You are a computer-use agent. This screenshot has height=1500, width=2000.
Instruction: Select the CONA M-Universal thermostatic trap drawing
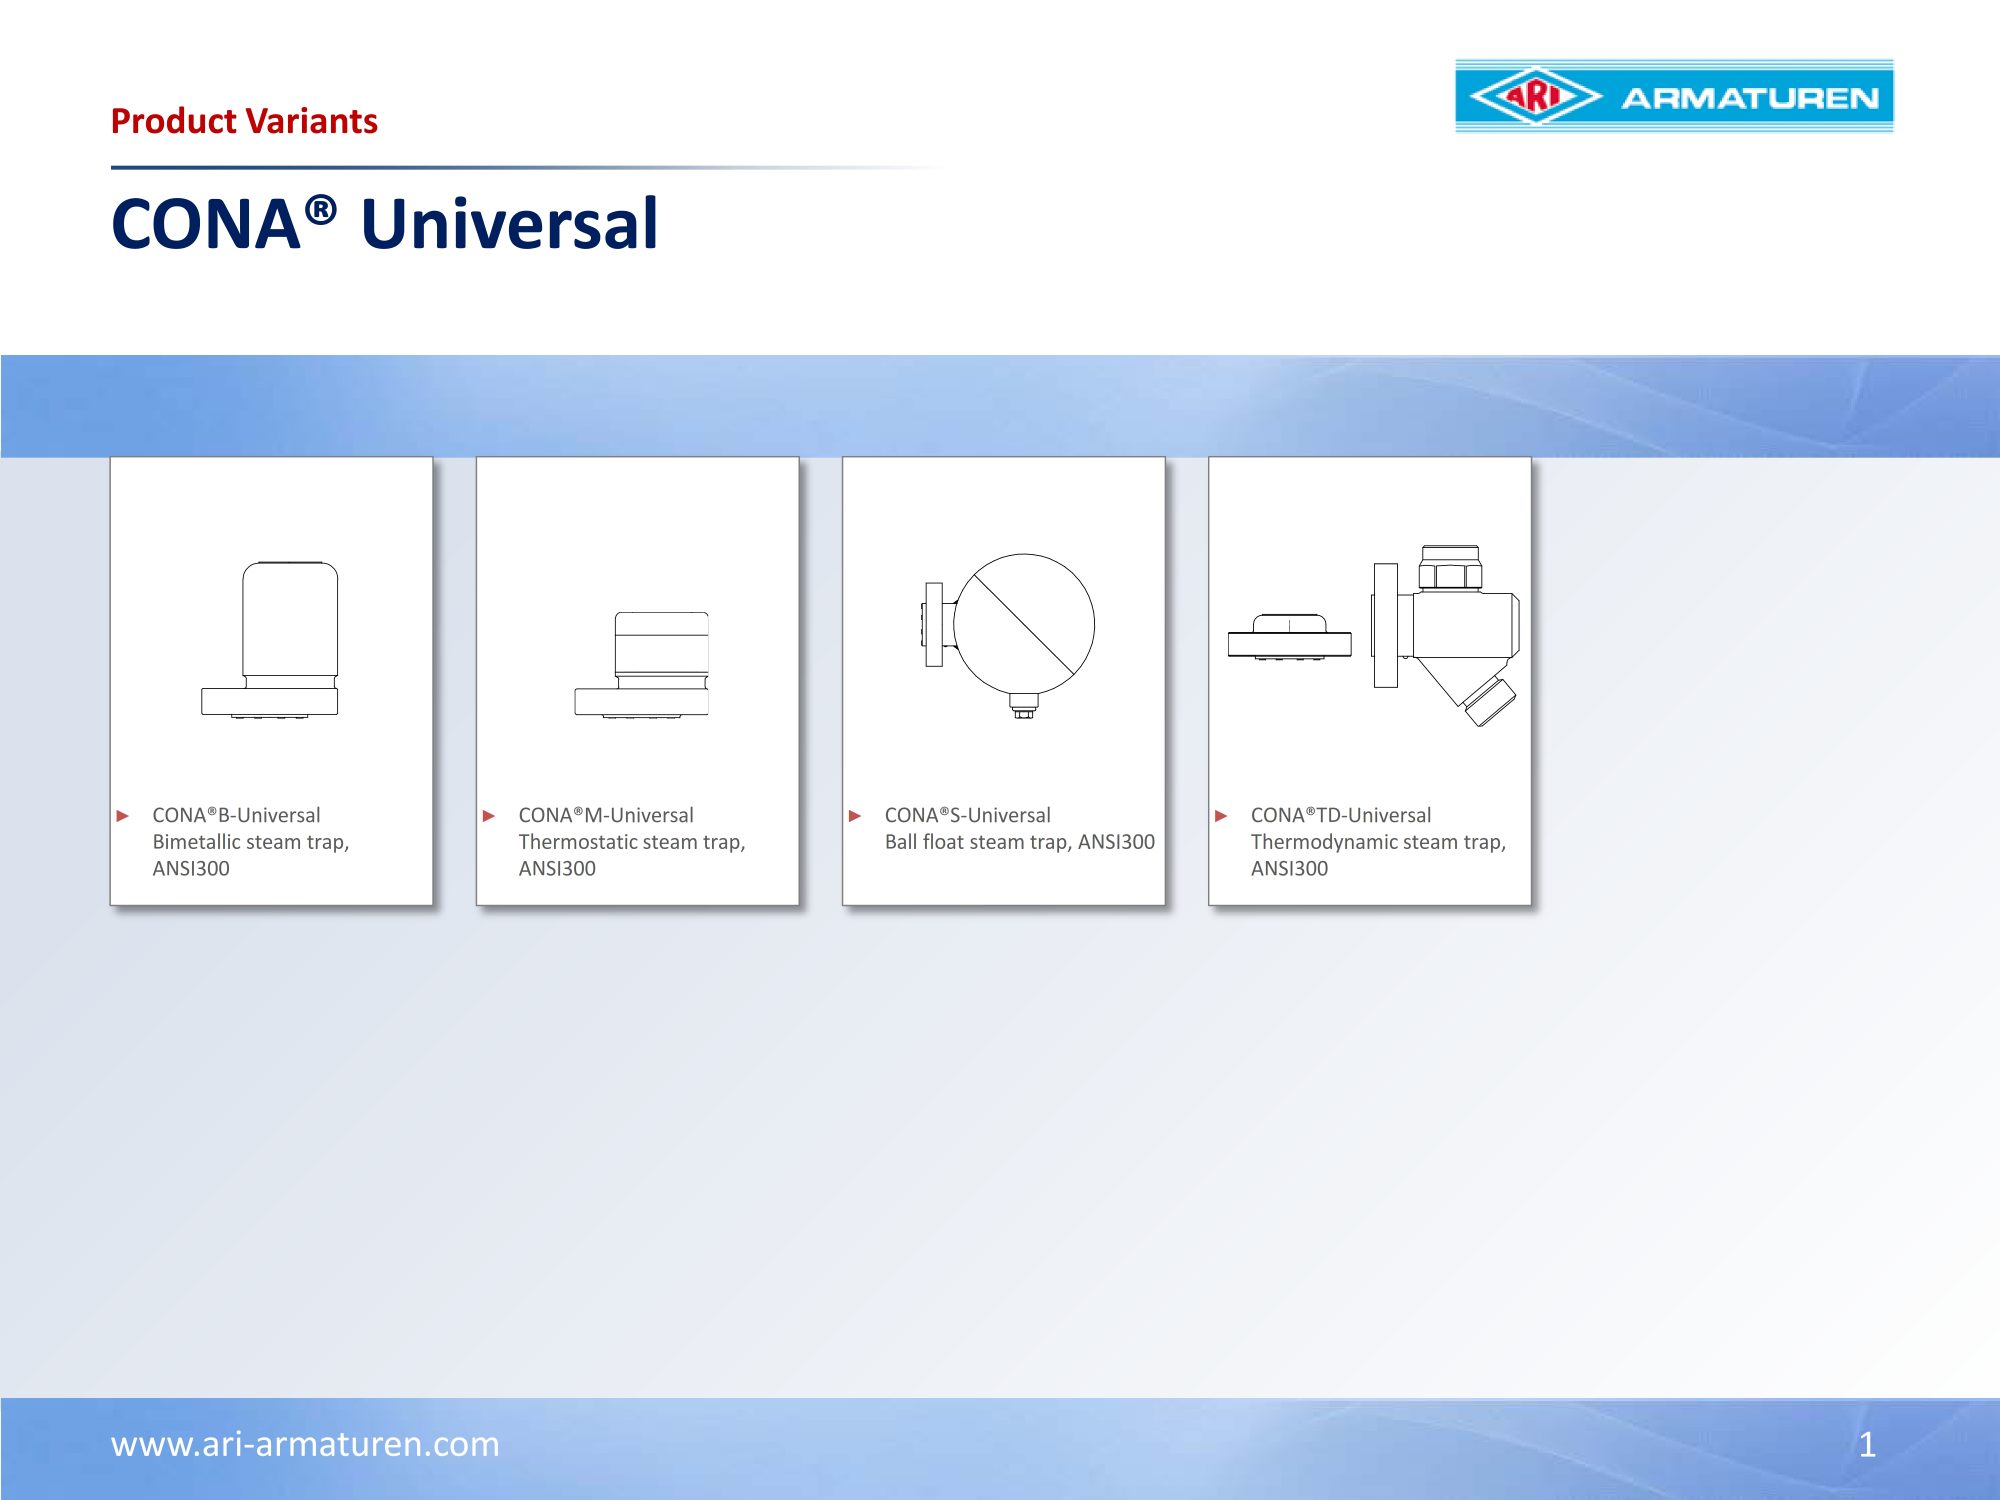coord(642,665)
